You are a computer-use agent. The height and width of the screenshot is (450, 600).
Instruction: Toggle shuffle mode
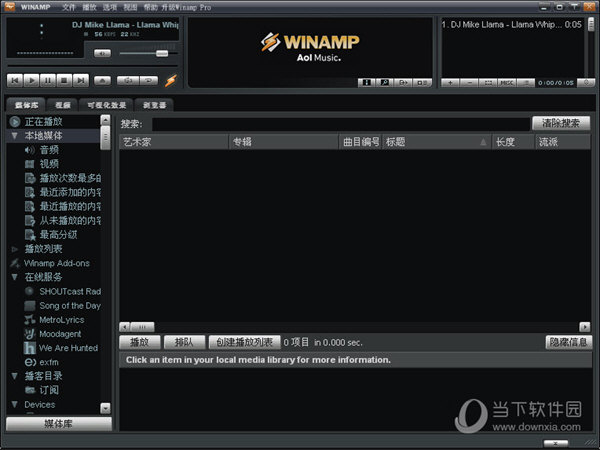click(128, 80)
